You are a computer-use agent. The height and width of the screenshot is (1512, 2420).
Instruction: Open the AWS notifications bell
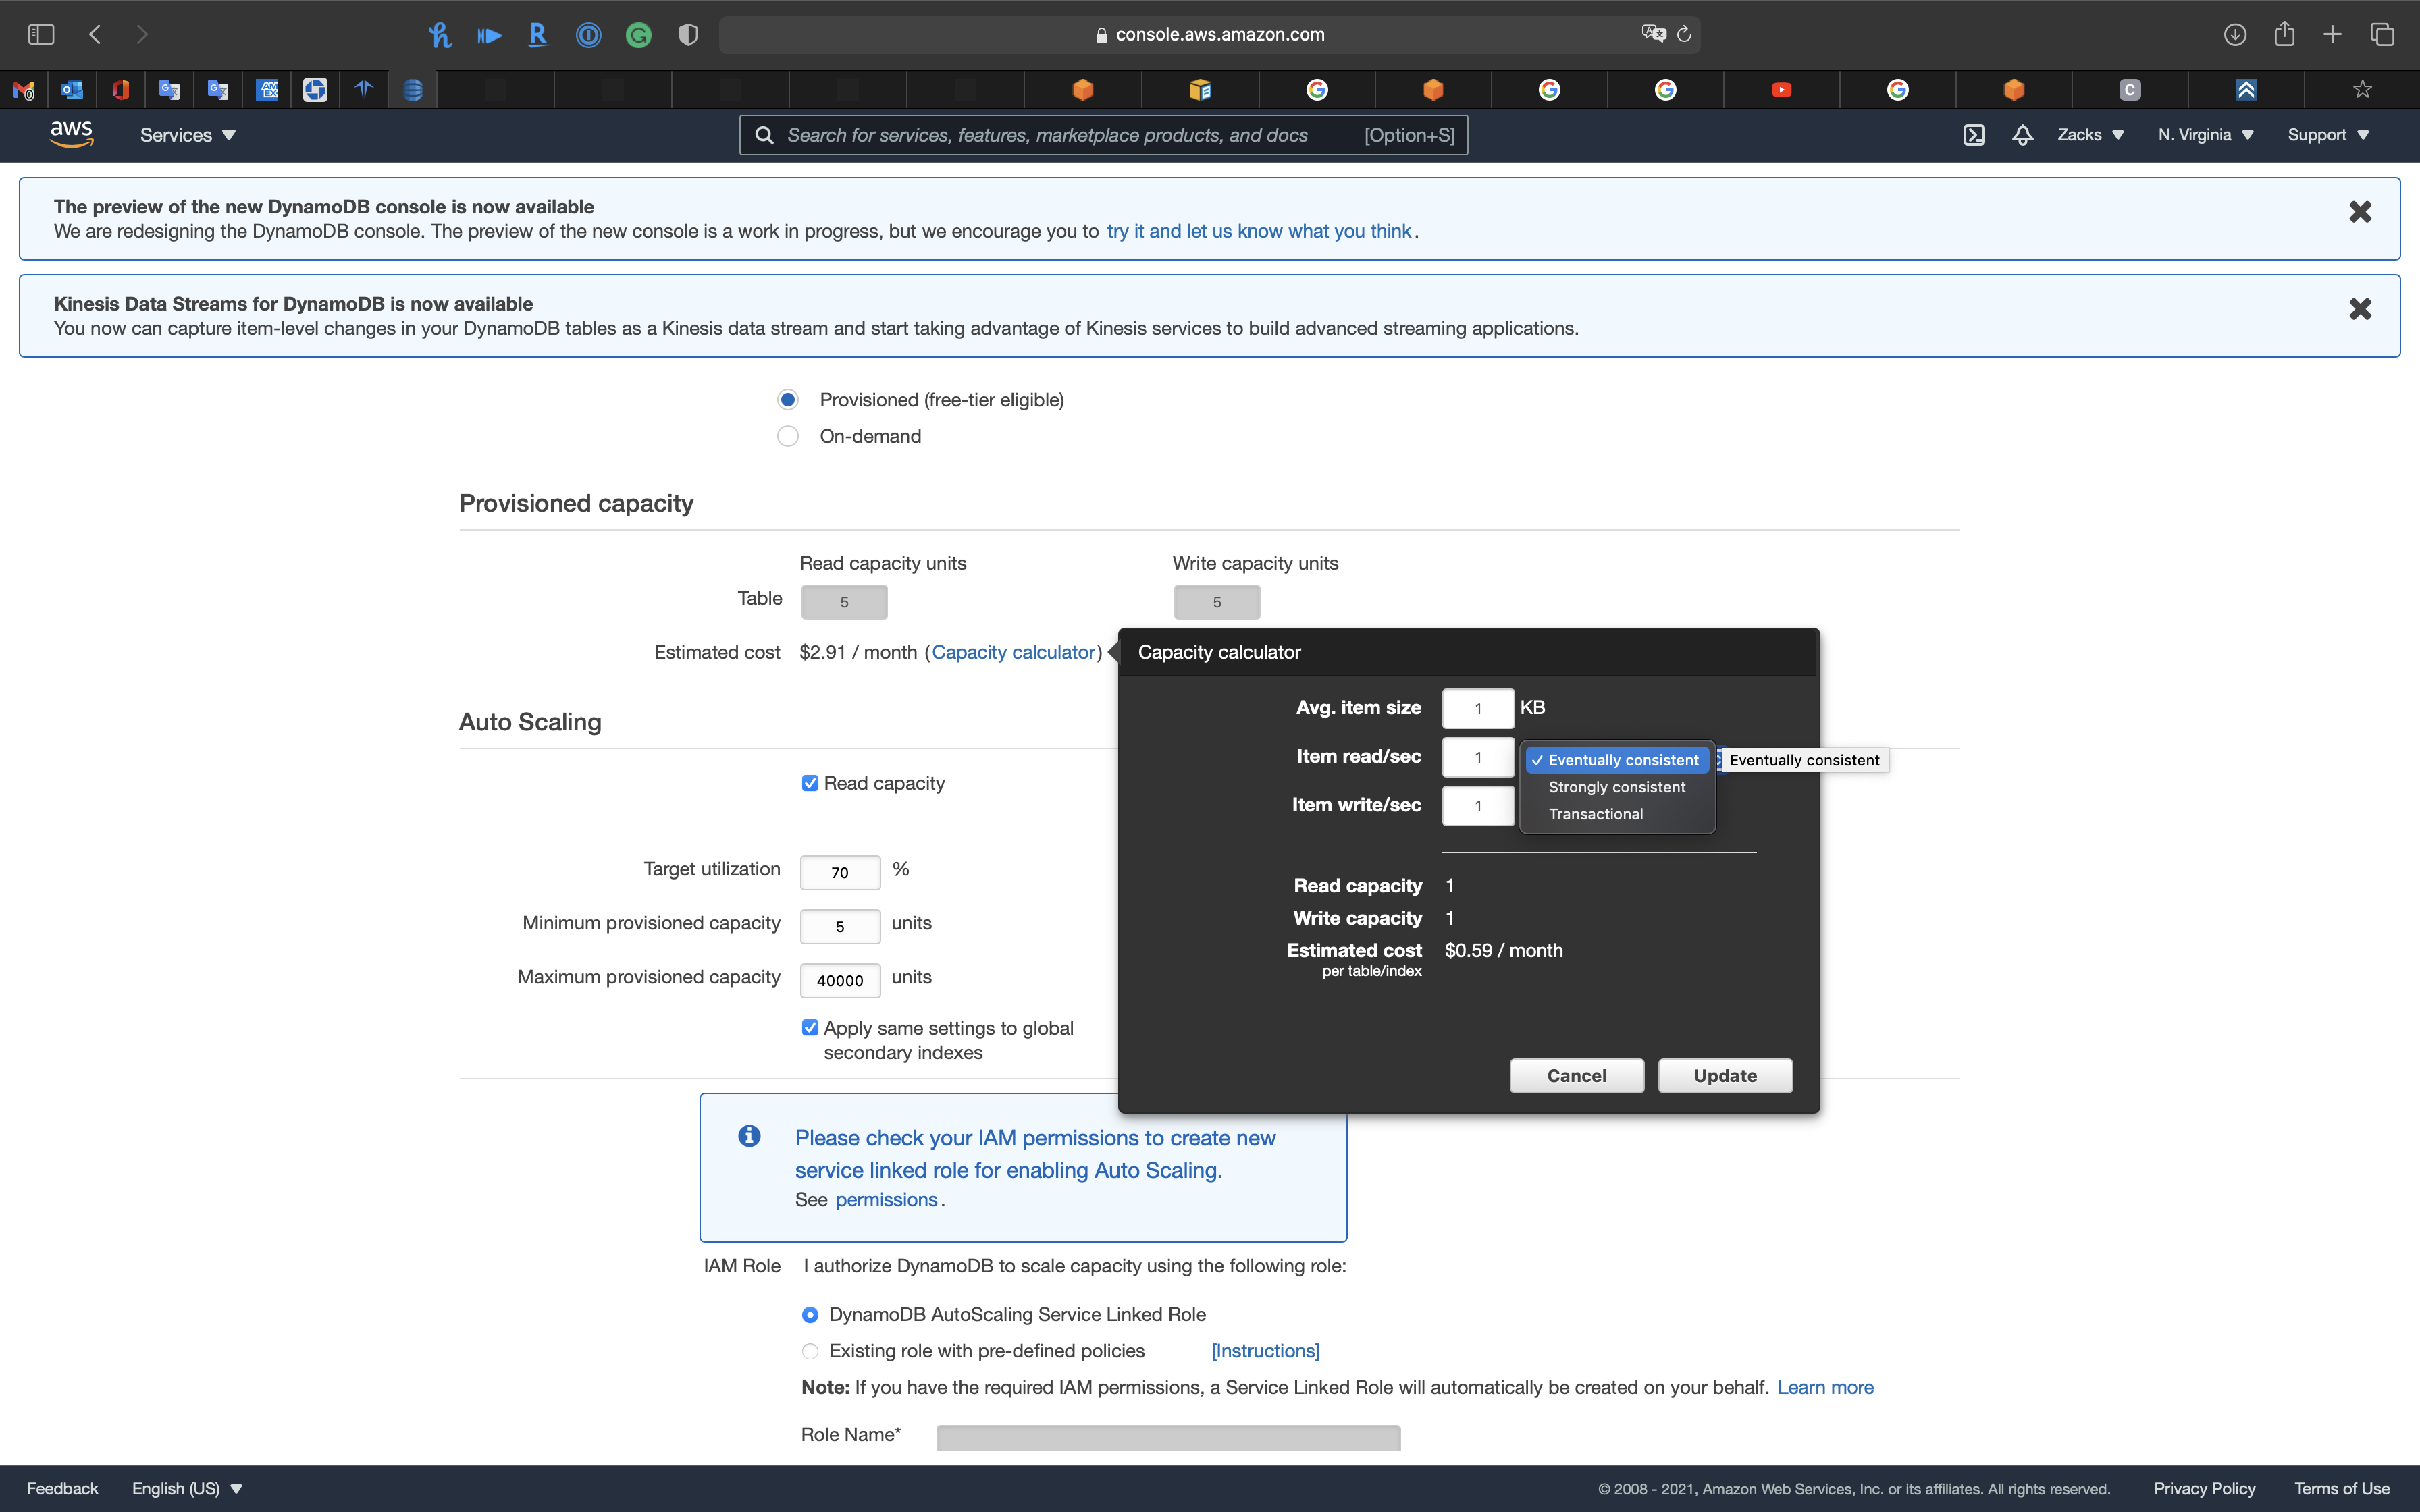pos(2022,135)
